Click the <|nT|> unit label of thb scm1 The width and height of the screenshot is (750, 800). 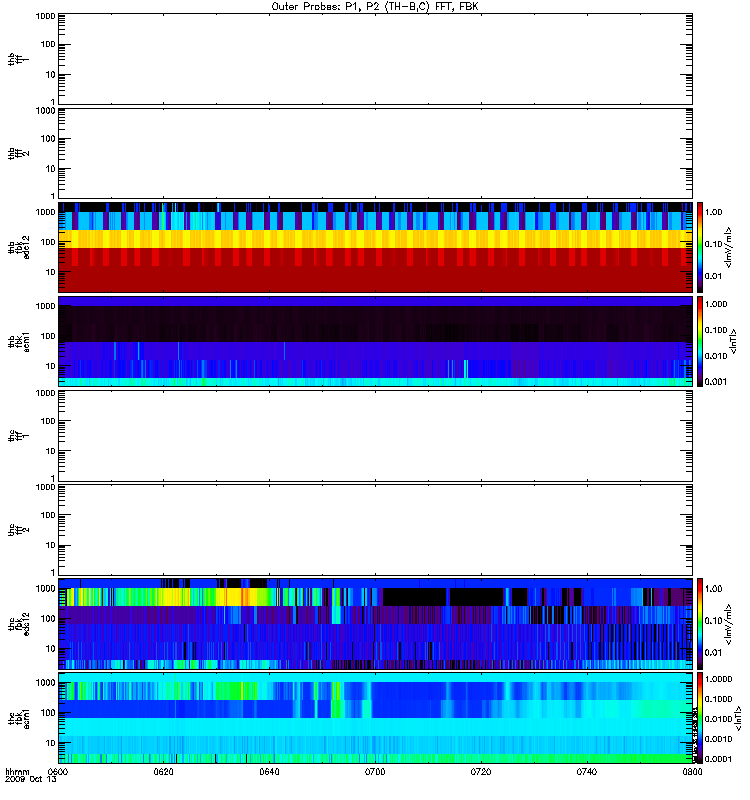click(733, 341)
